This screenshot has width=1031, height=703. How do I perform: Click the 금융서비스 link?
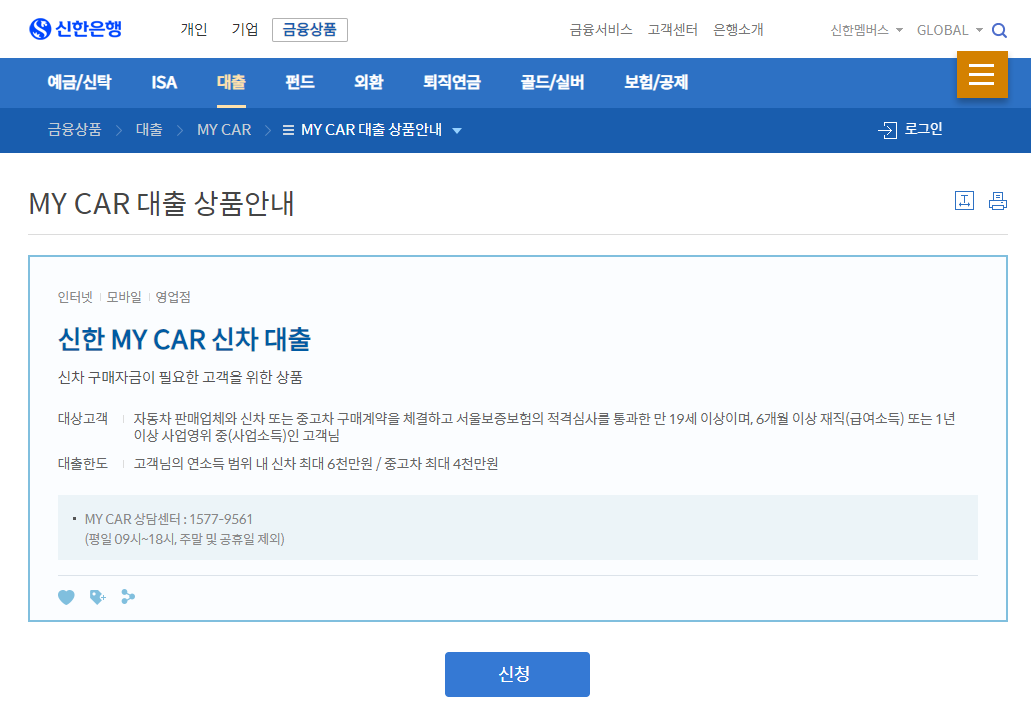(x=601, y=30)
